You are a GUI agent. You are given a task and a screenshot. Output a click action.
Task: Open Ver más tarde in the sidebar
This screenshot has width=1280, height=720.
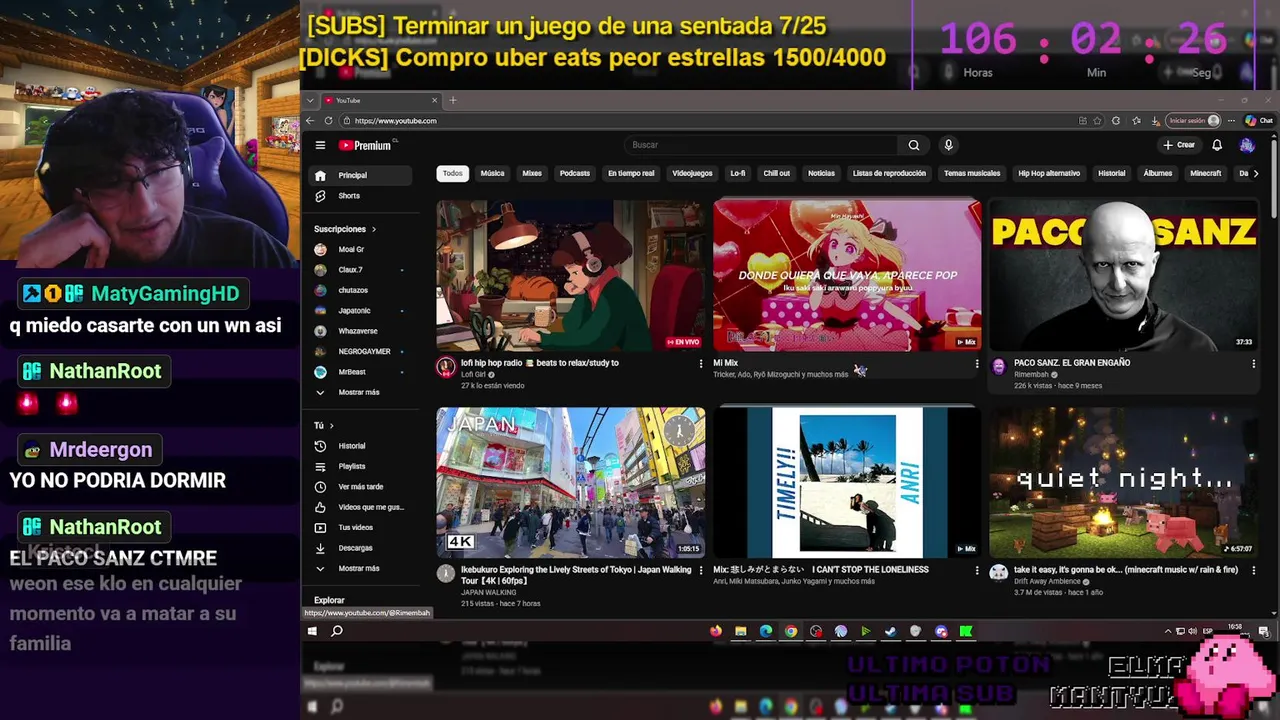[x=358, y=487]
